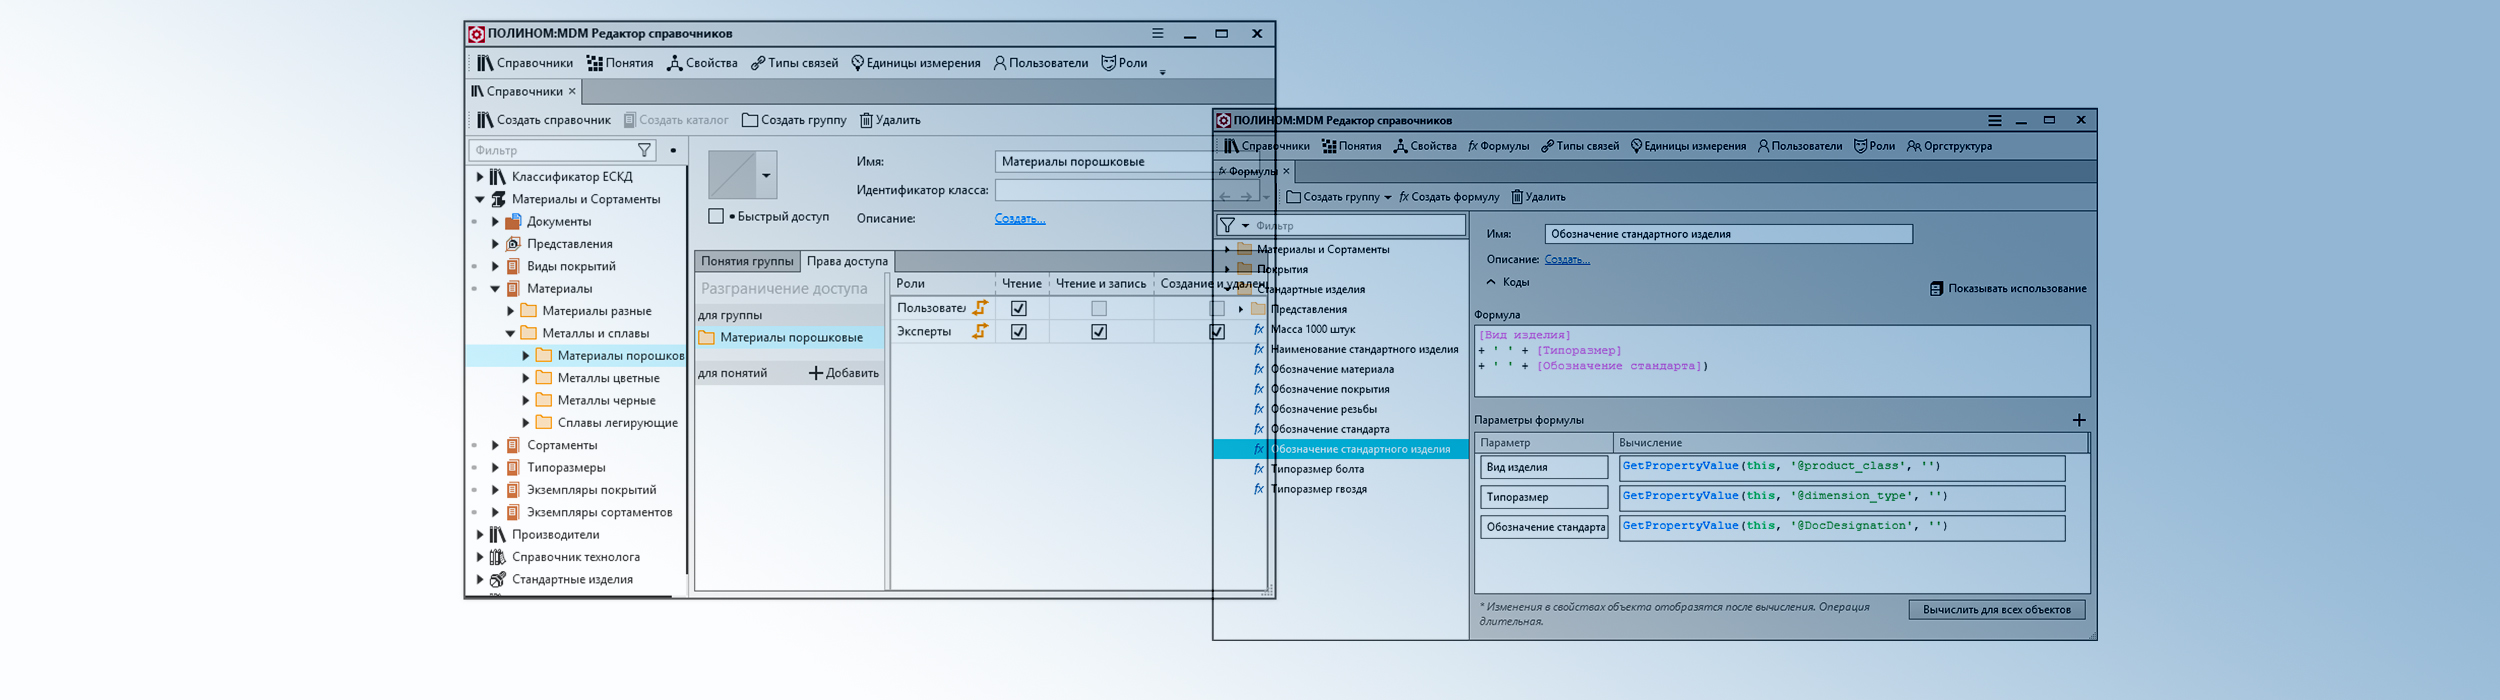Open Оргструктура section in the right window
The height and width of the screenshot is (700, 2500).
1949,146
